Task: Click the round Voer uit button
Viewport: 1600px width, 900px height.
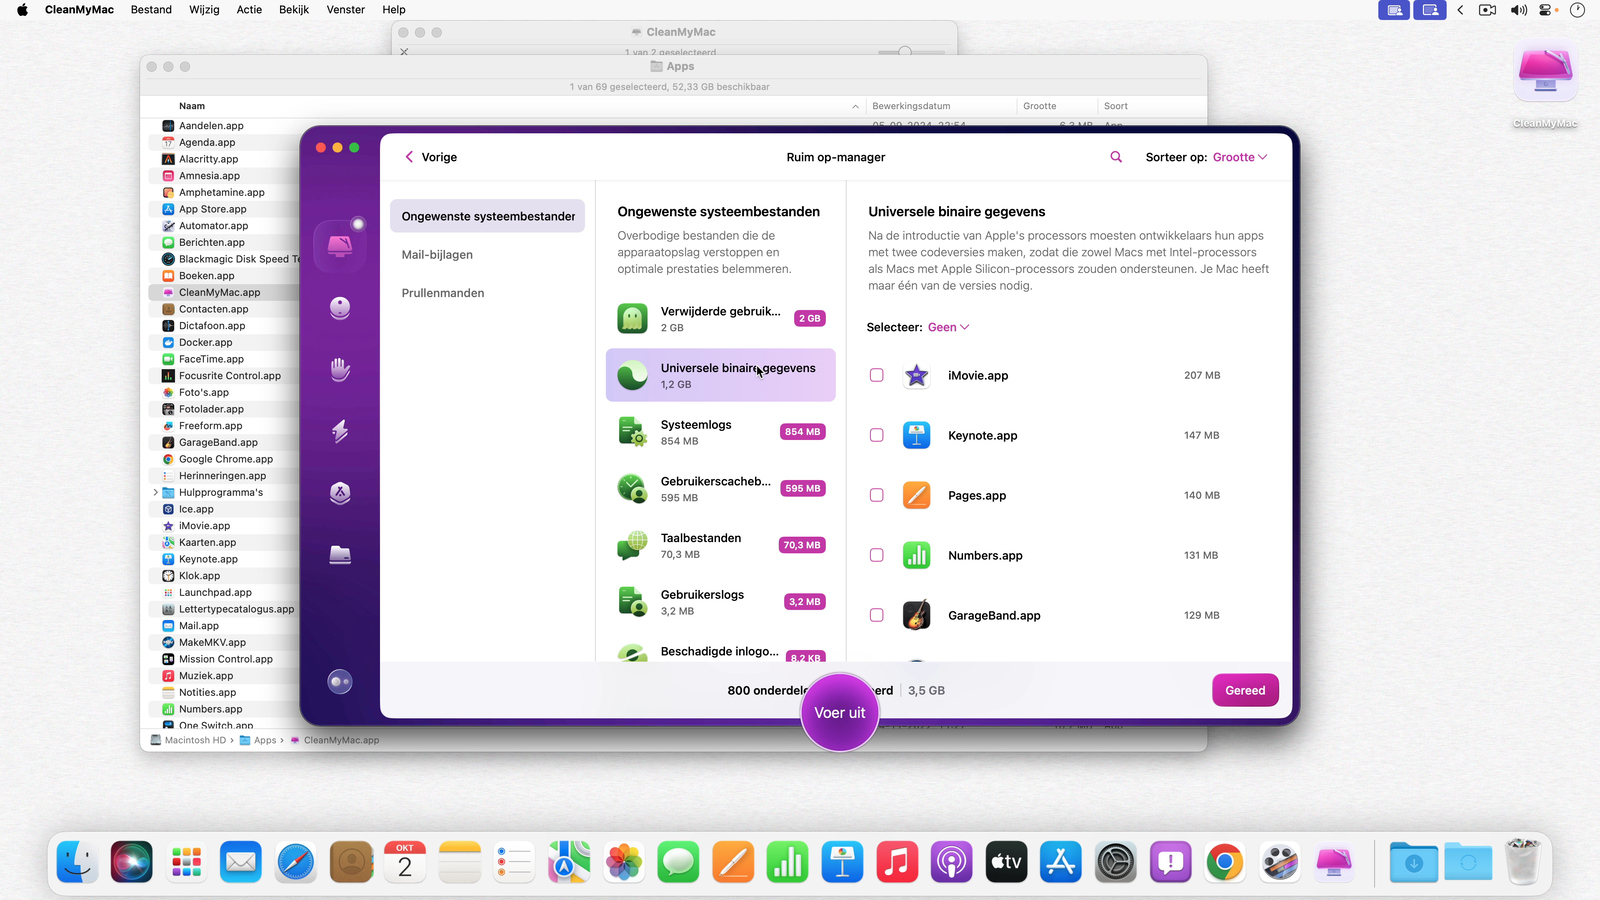Action: (x=840, y=713)
